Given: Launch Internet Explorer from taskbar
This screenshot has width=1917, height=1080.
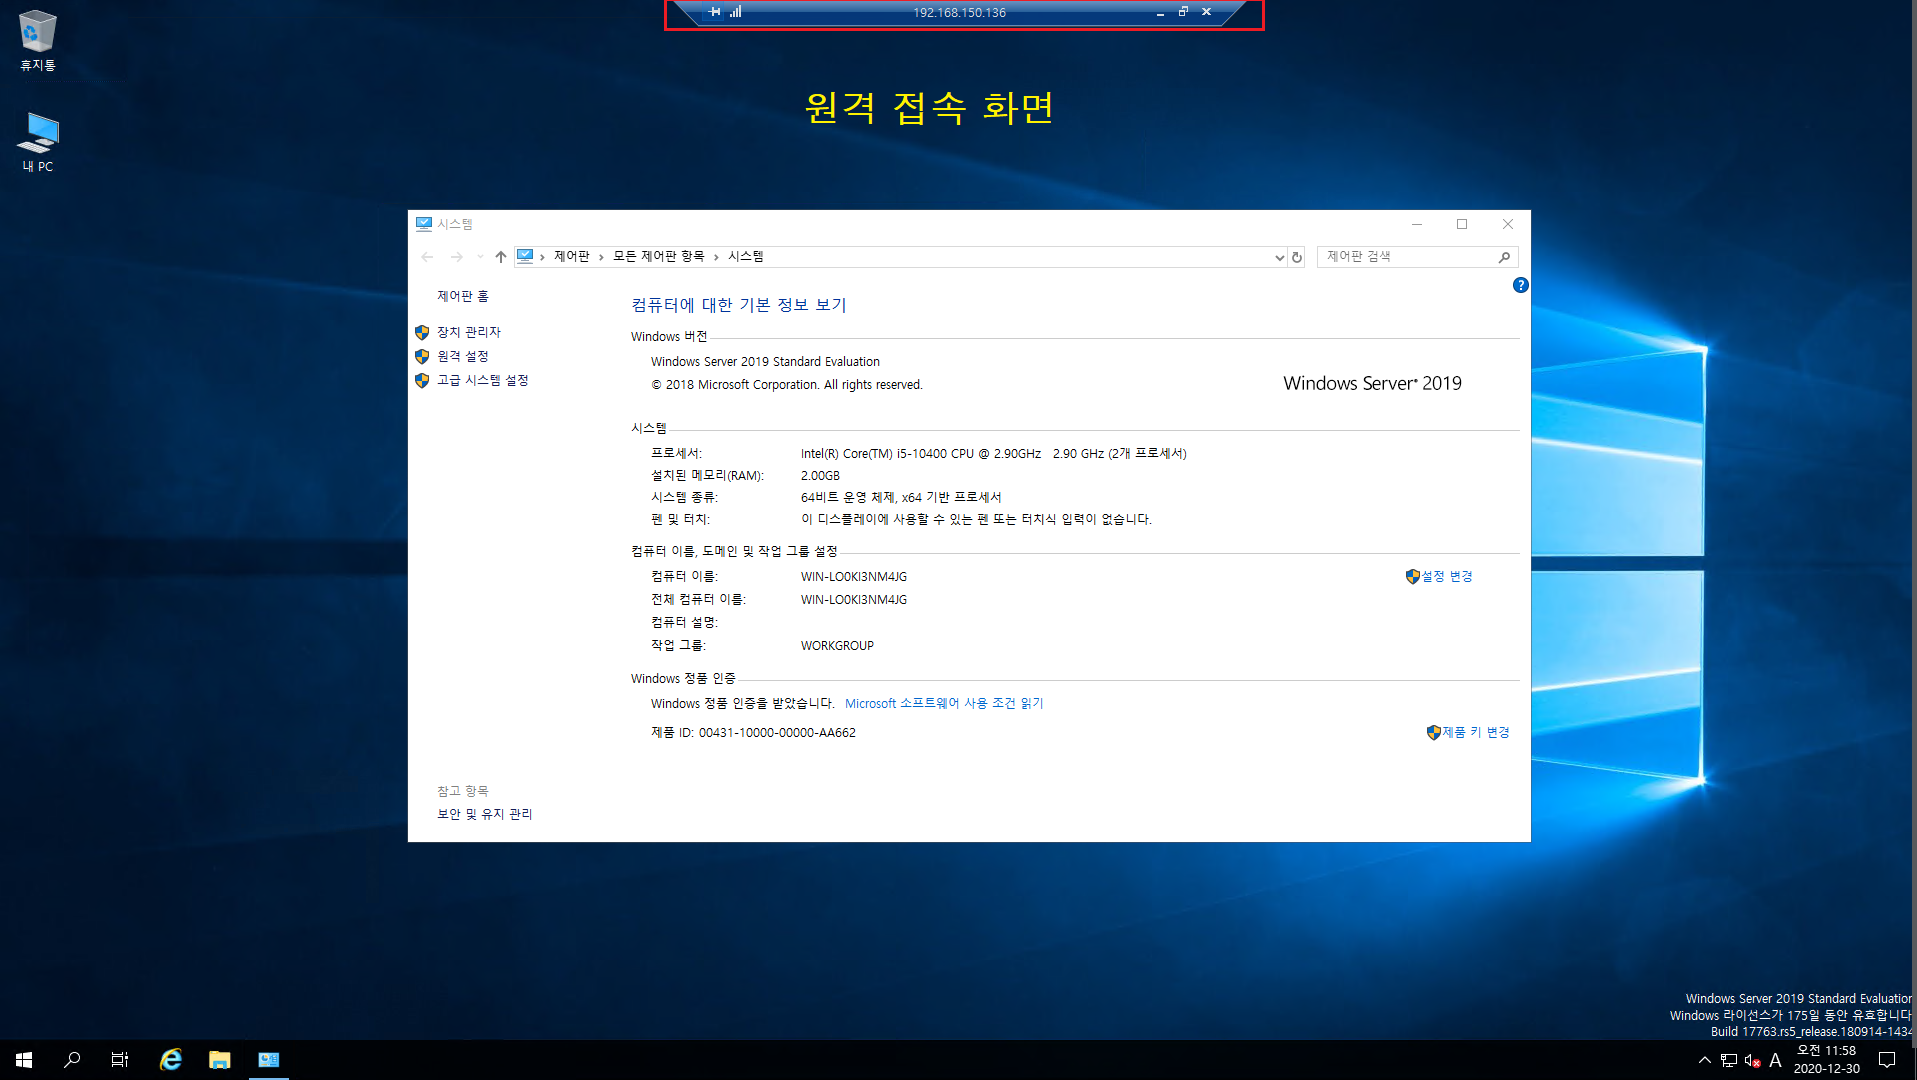Looking at the screenshot, I should (x=171, y=1060).
